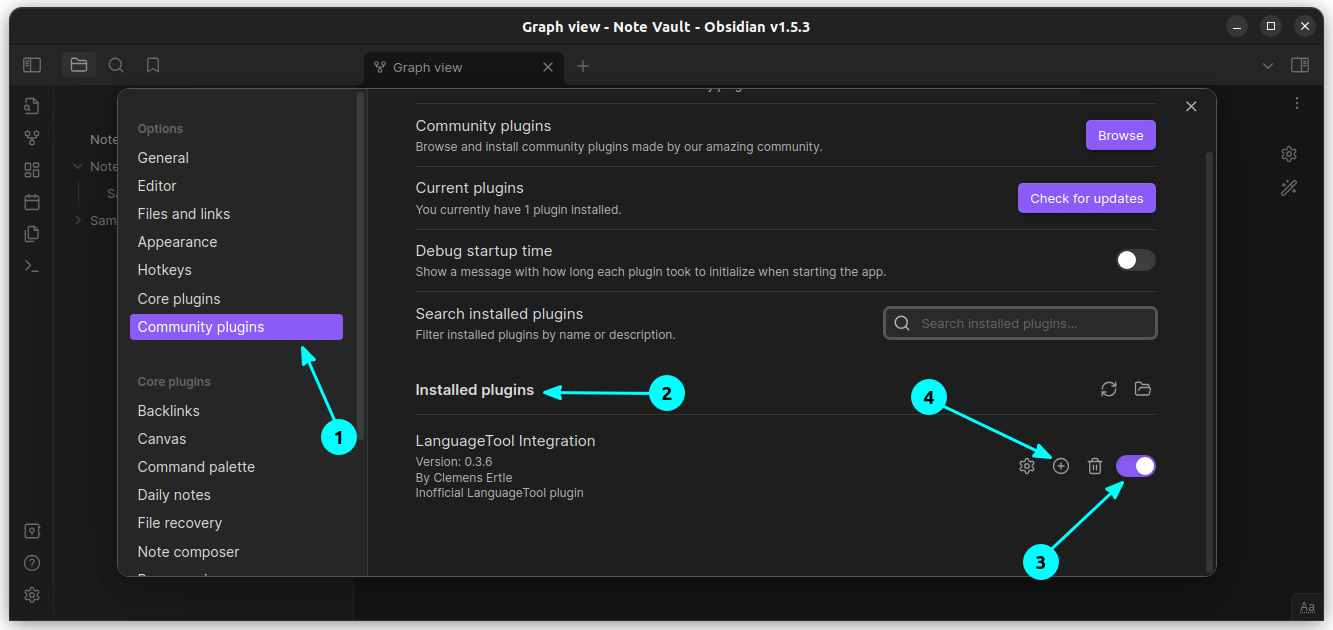Disable the LanguageTool Integration plugin toggle
The image size is (1333, 630).
1135,465
